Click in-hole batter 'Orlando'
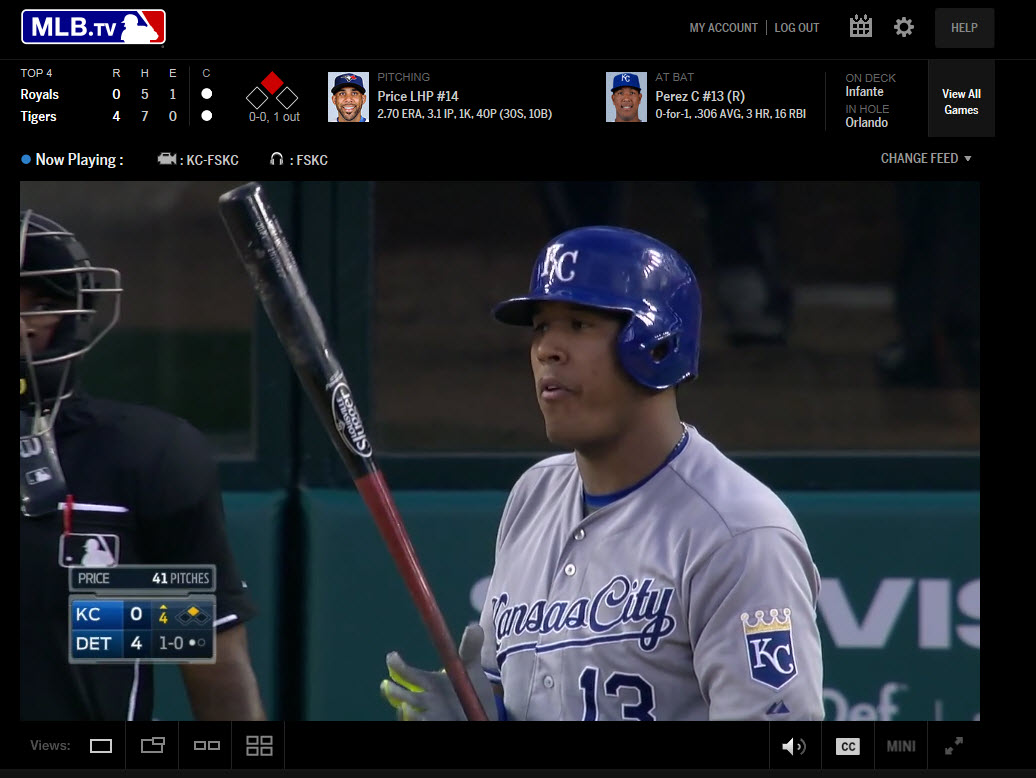1036x778 pixels. (x=866, y=123)
